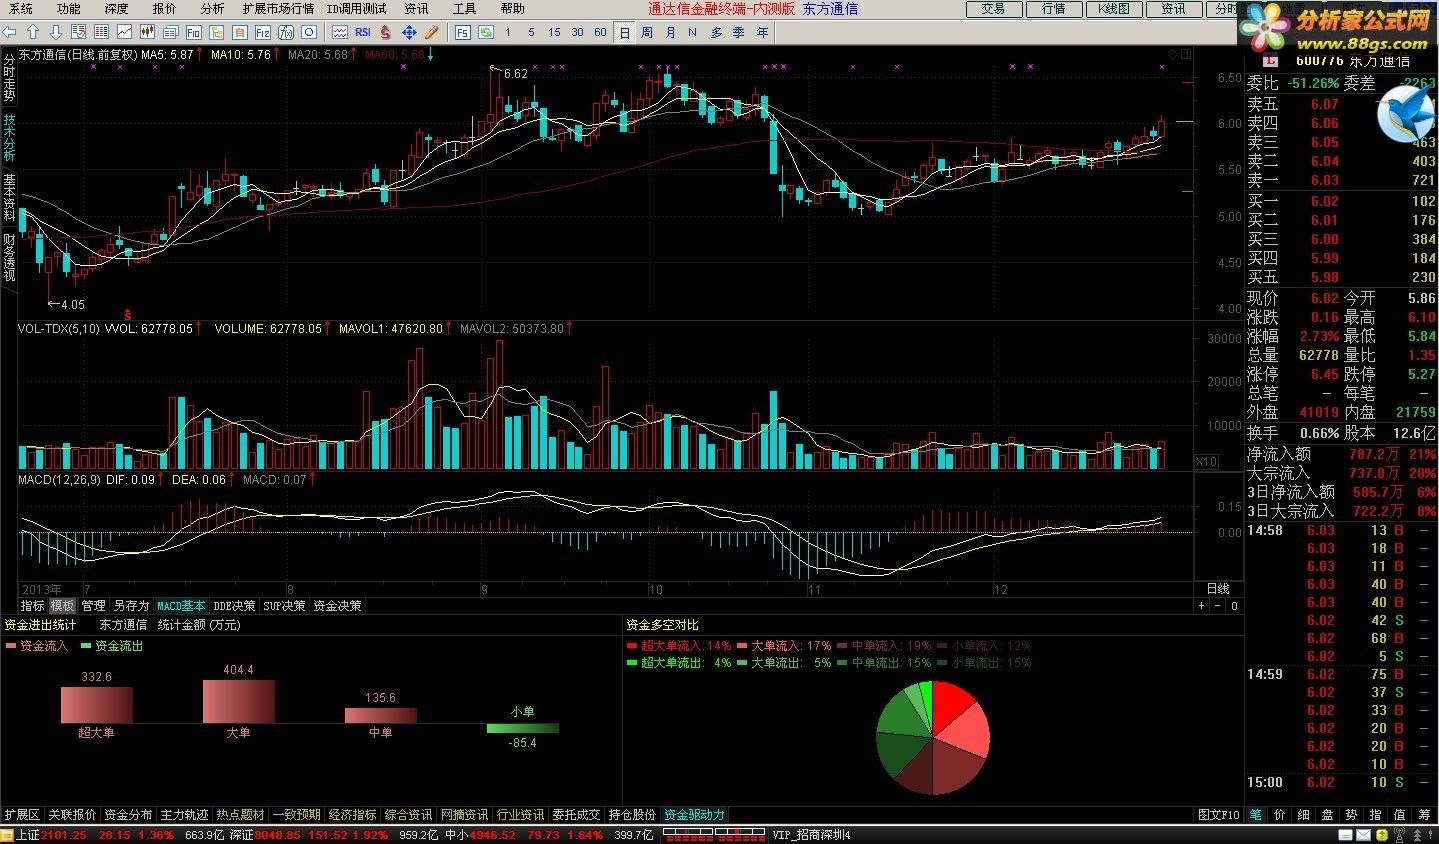This screenshot has width=1439, height=844.
Task: Click the 交易 button at top
Action: click(993, 9)
